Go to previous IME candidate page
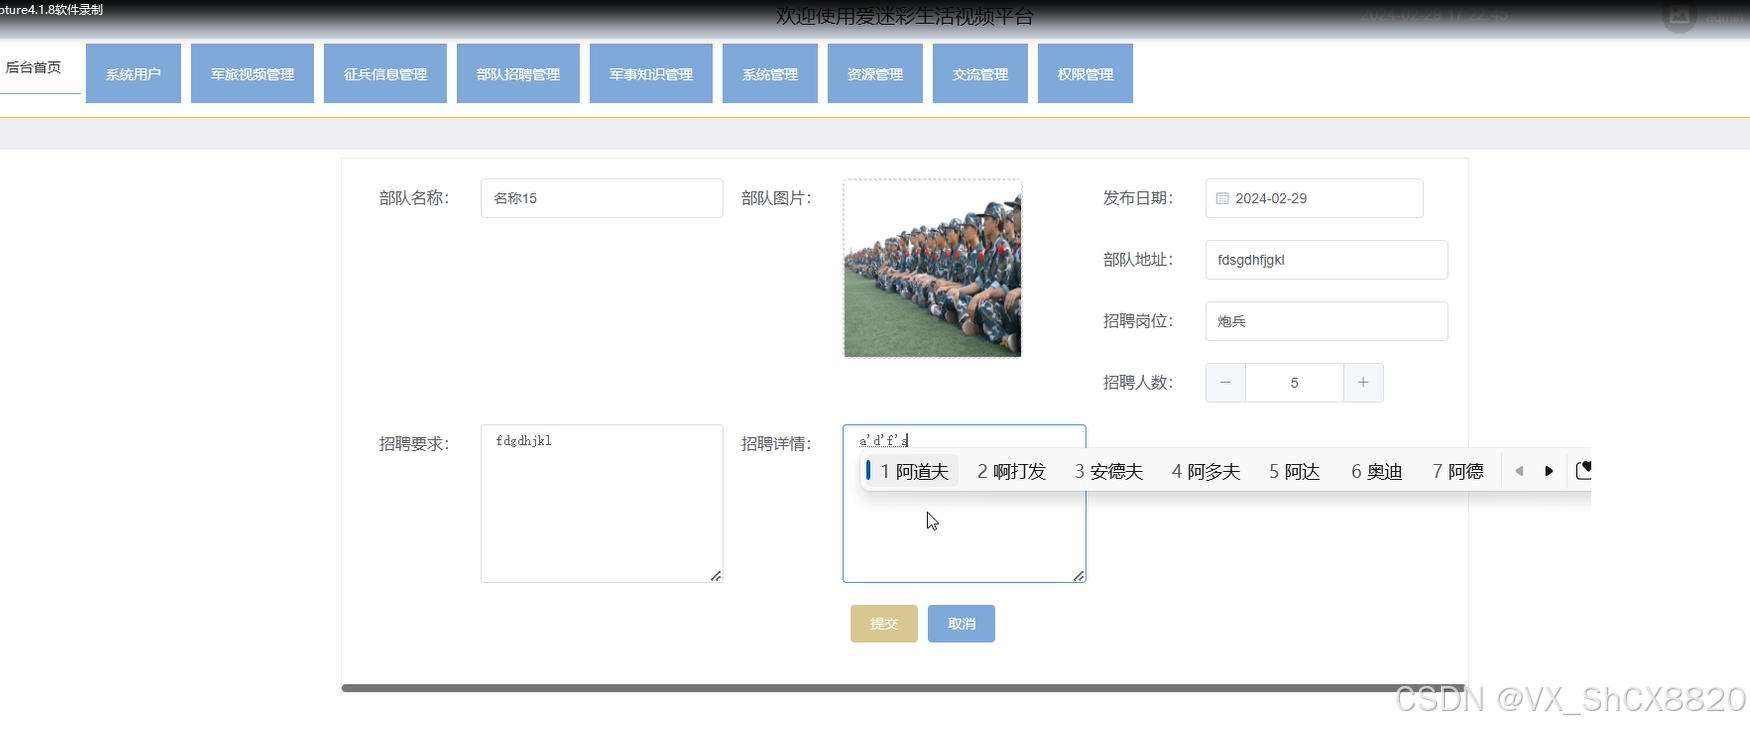Screen dimensions: 1750x729 (1519, 471)
